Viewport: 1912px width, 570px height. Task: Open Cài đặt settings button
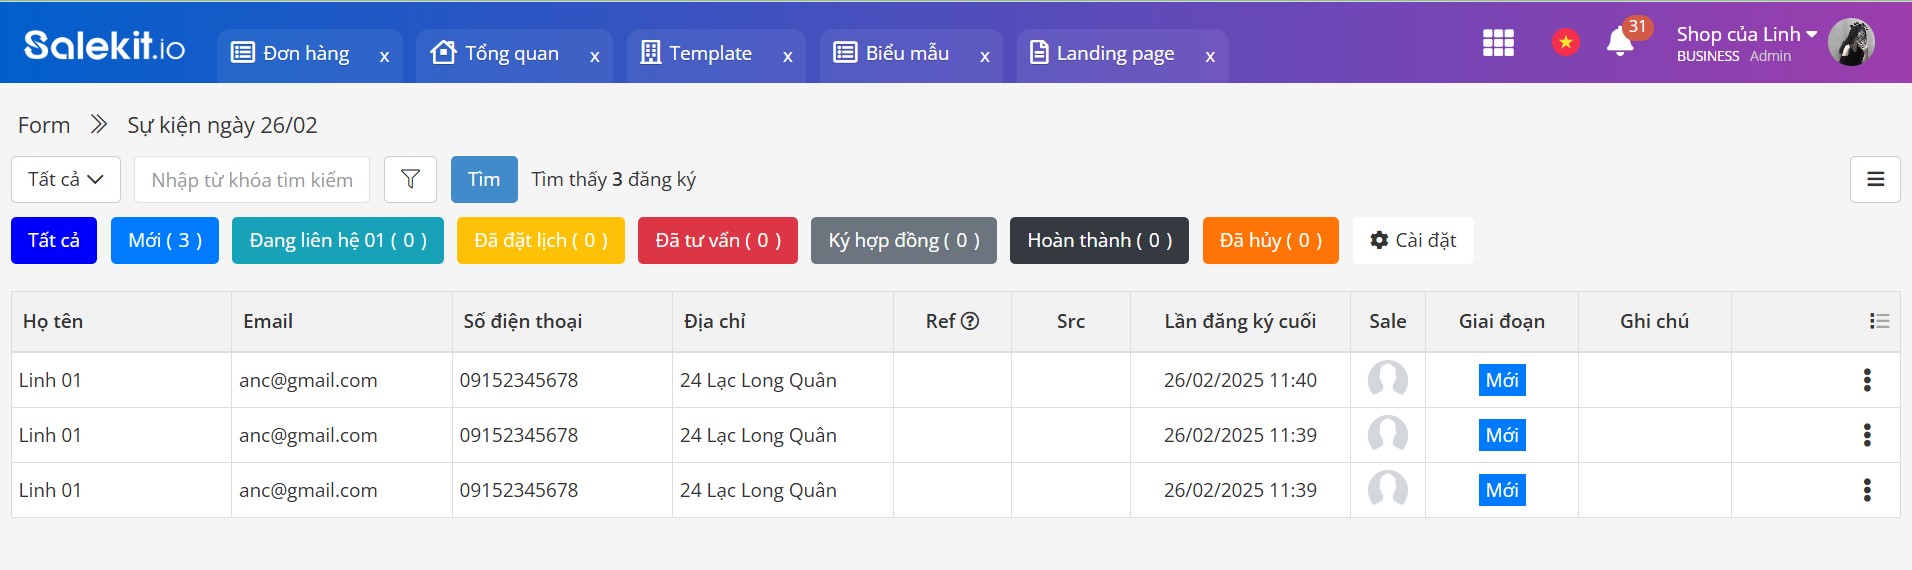[x=1412, y=241]
